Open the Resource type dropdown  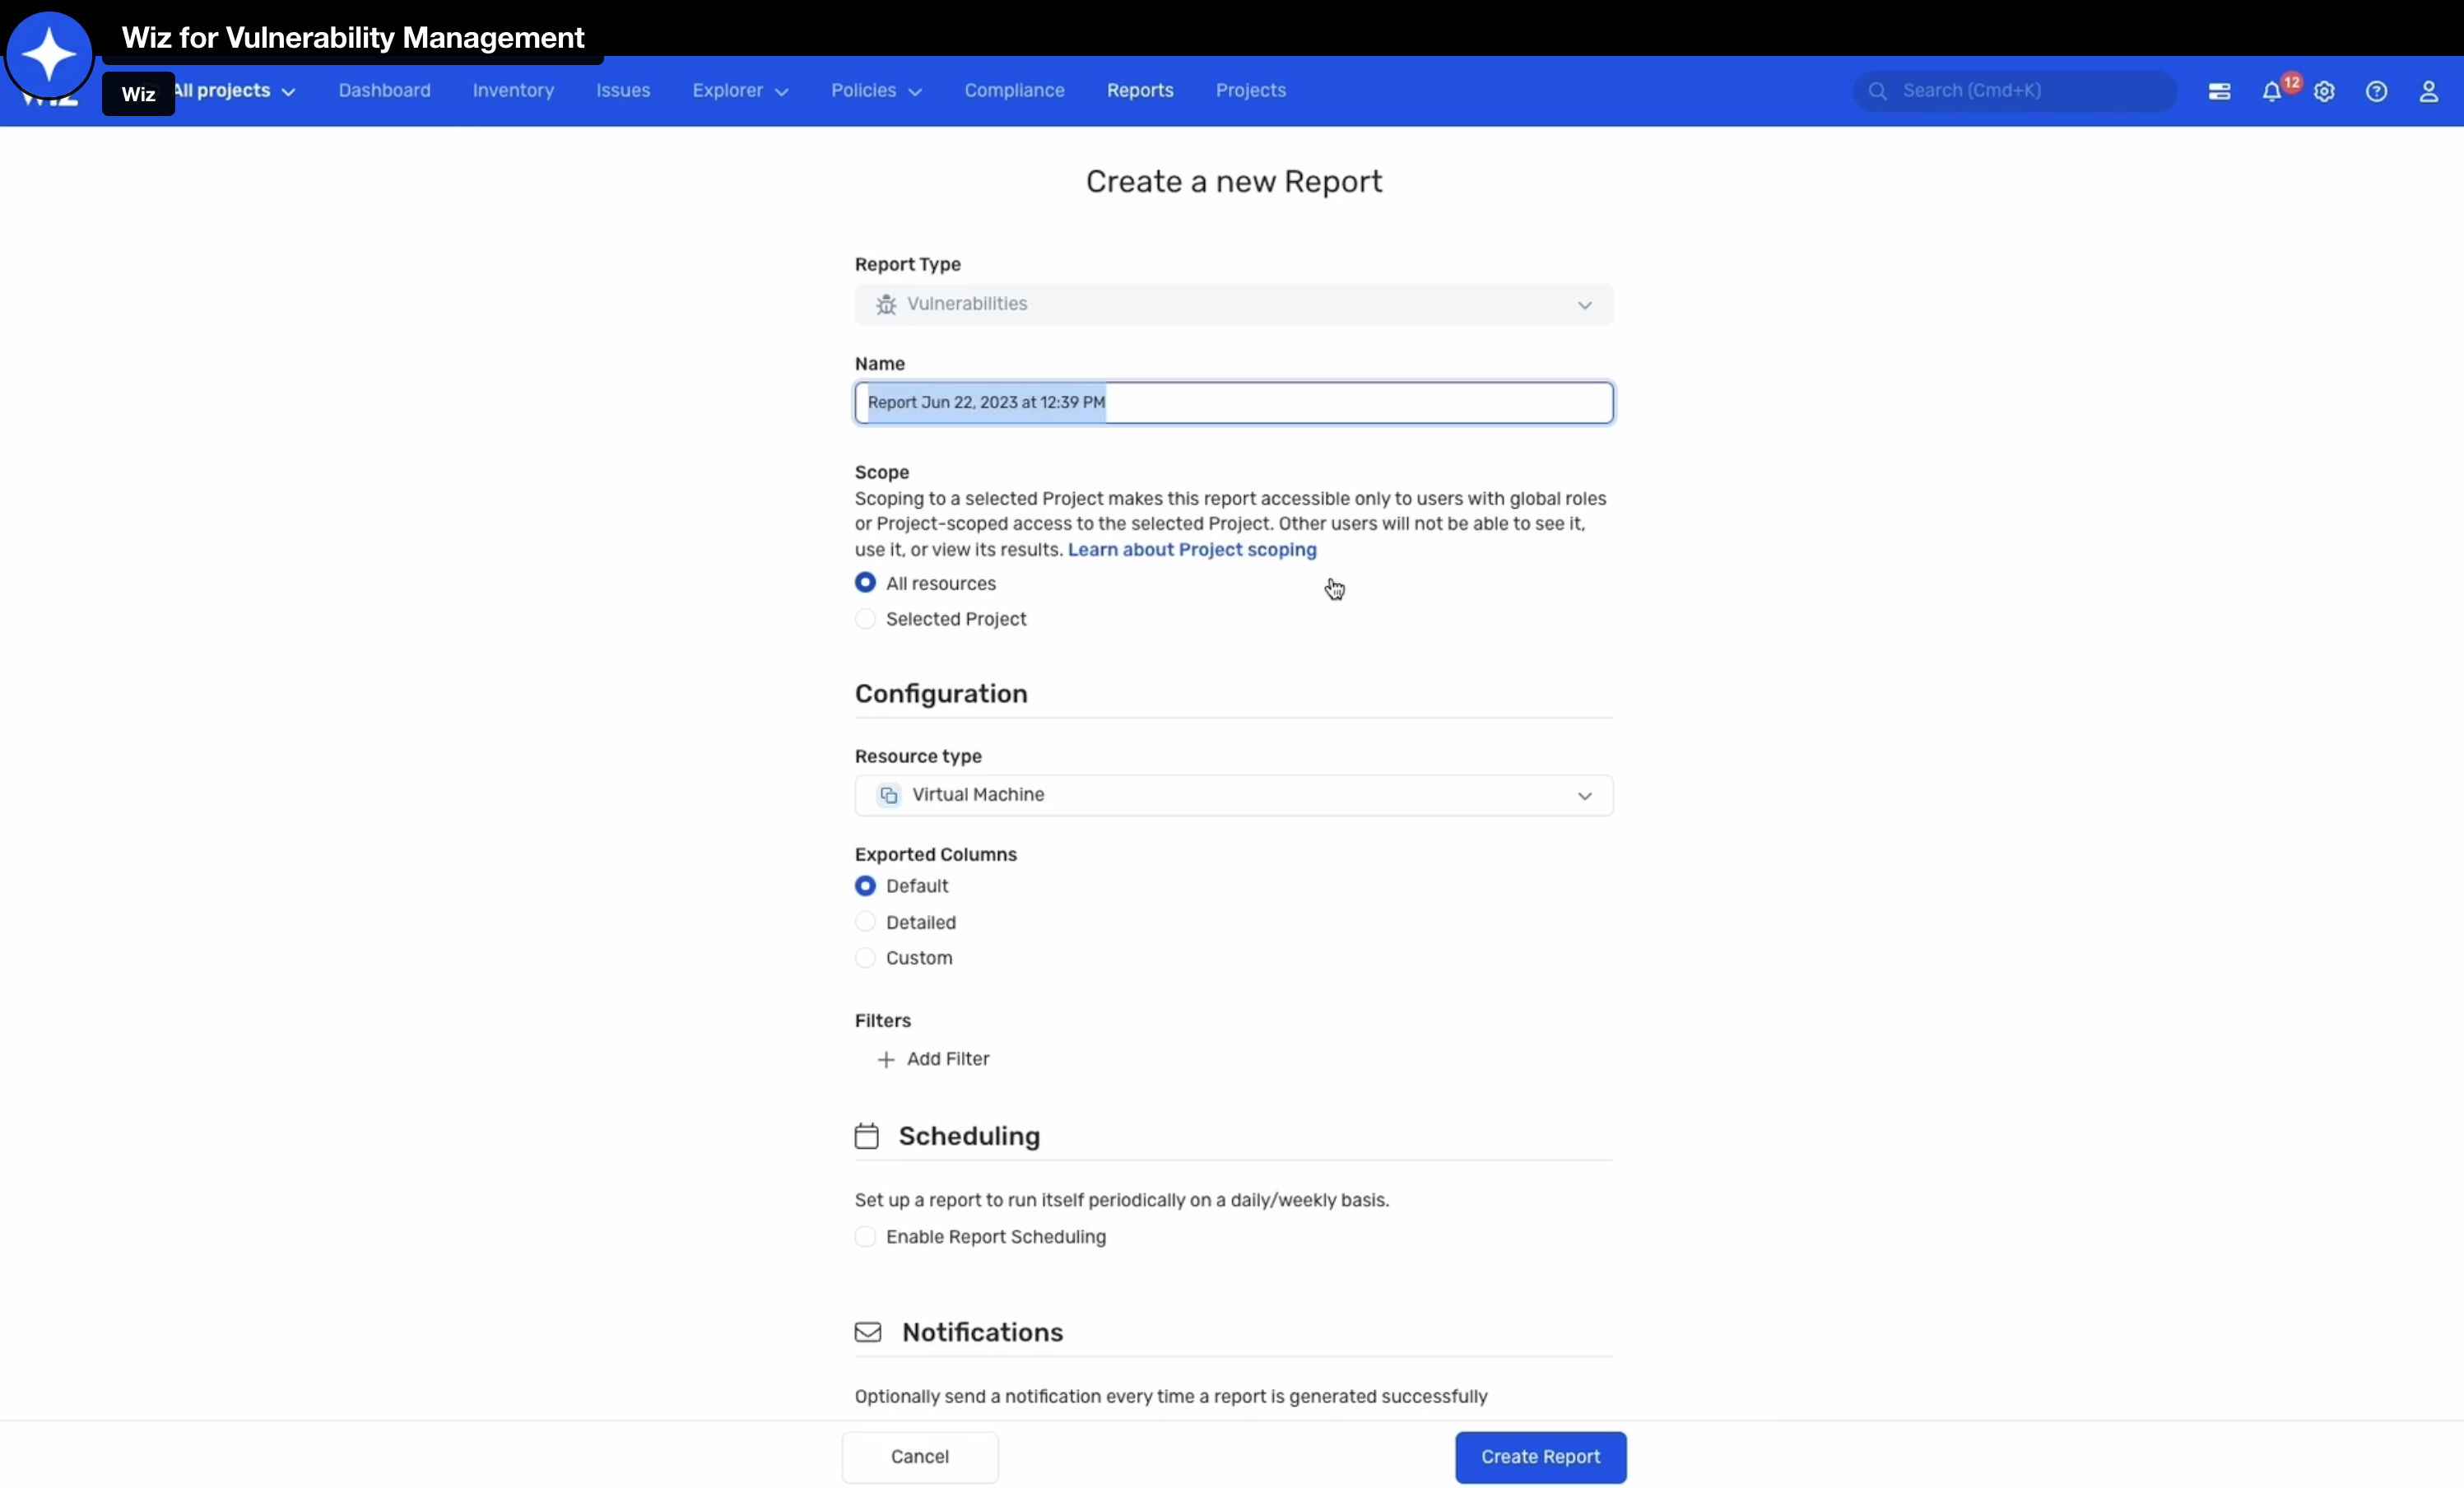pyautogui.click(x=1234, y=795)
